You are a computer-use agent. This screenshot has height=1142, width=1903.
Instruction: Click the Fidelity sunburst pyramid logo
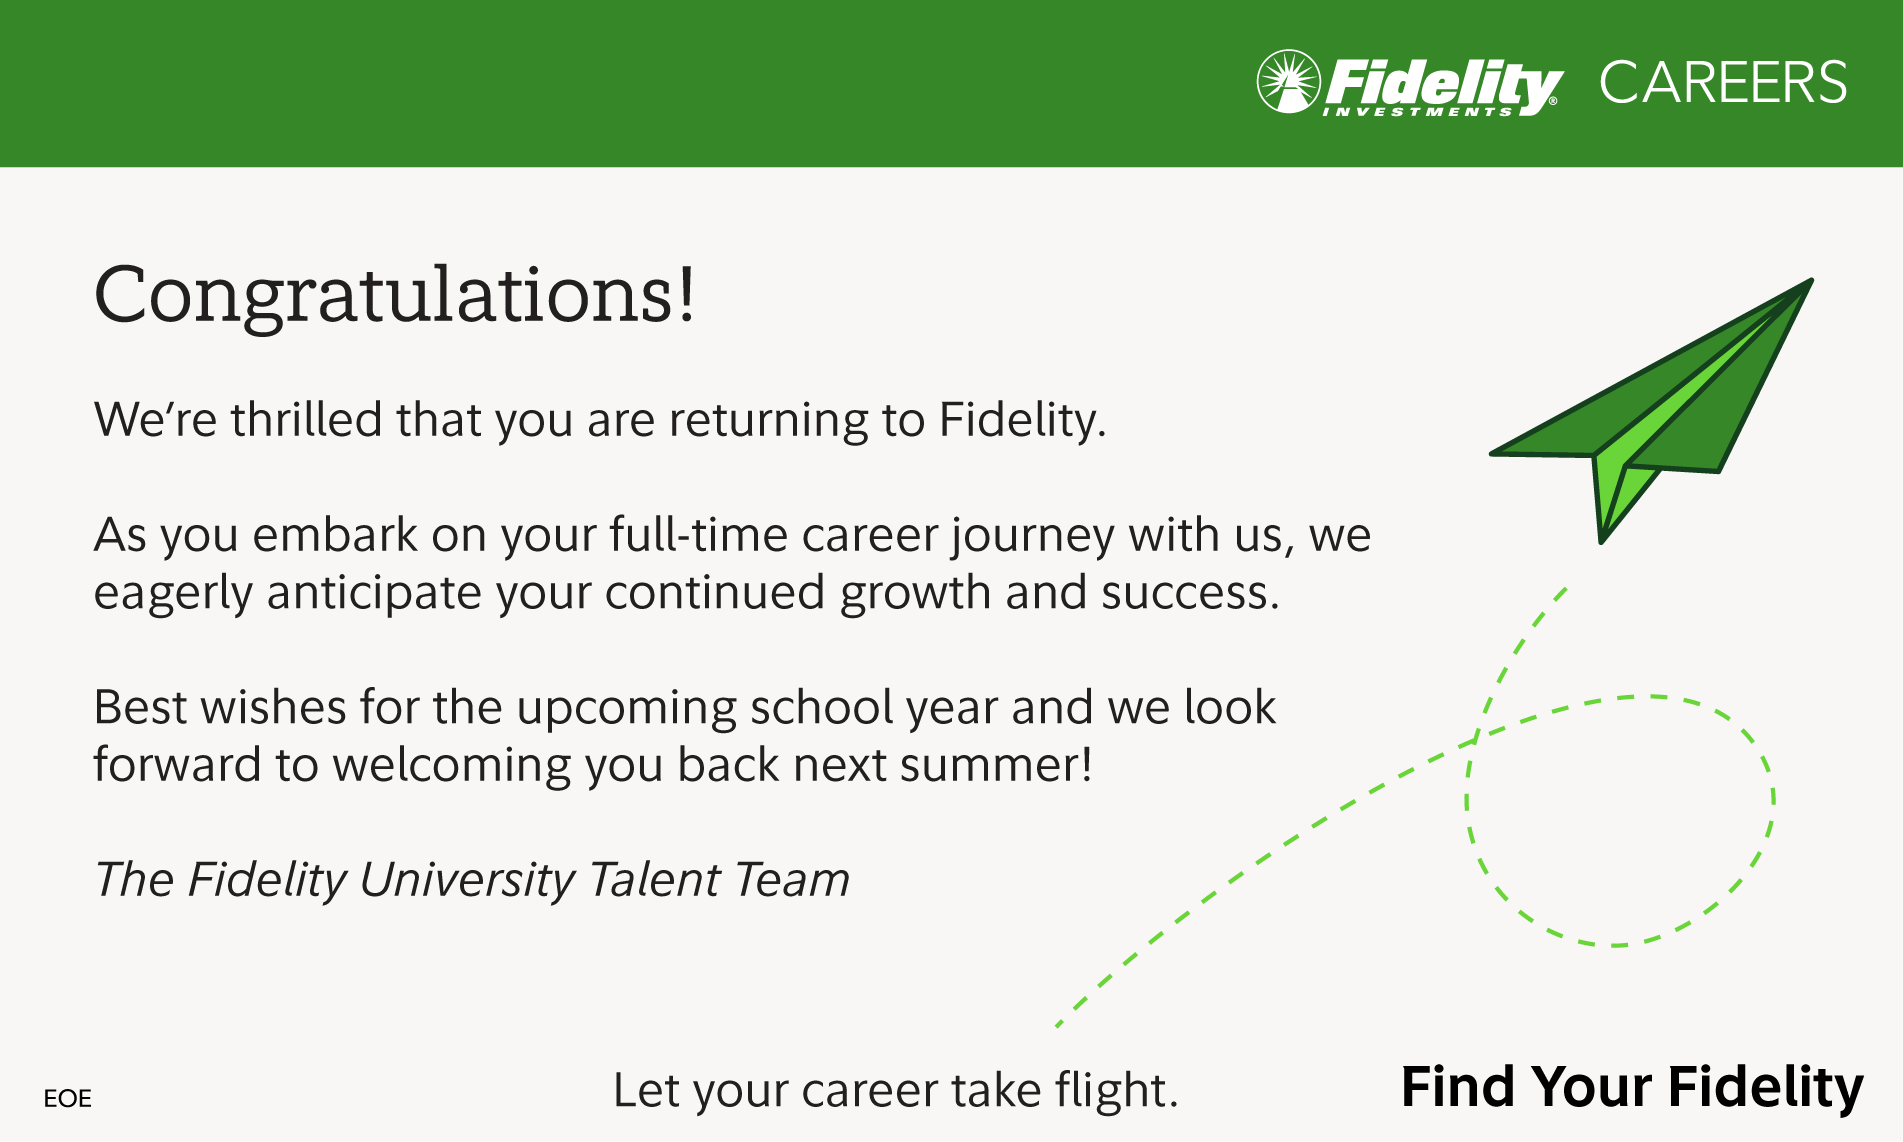1288,81
